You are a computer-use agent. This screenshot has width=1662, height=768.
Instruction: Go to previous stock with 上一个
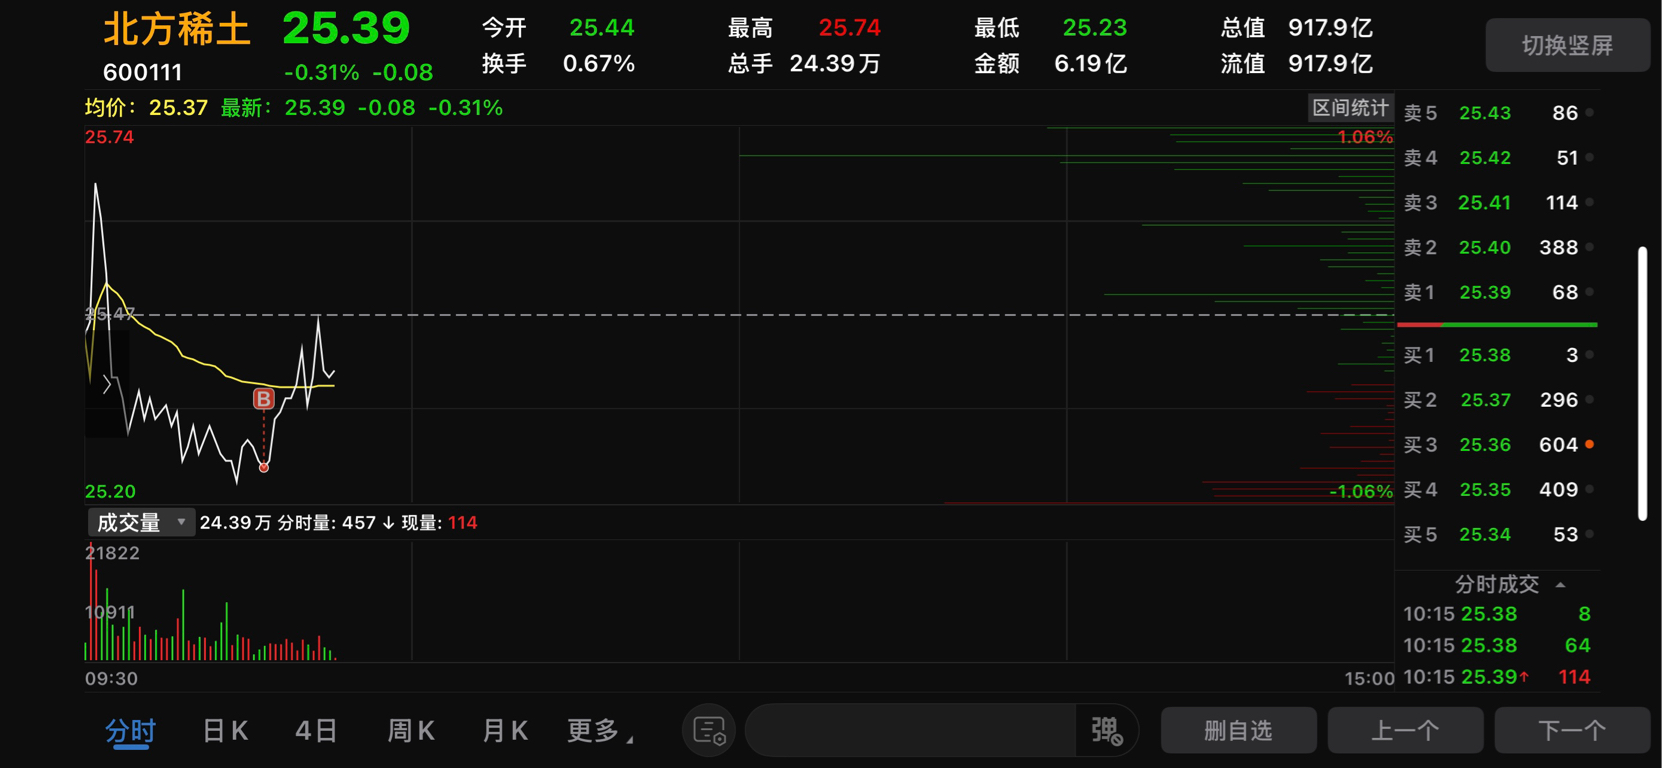[x=1405, y=731]
